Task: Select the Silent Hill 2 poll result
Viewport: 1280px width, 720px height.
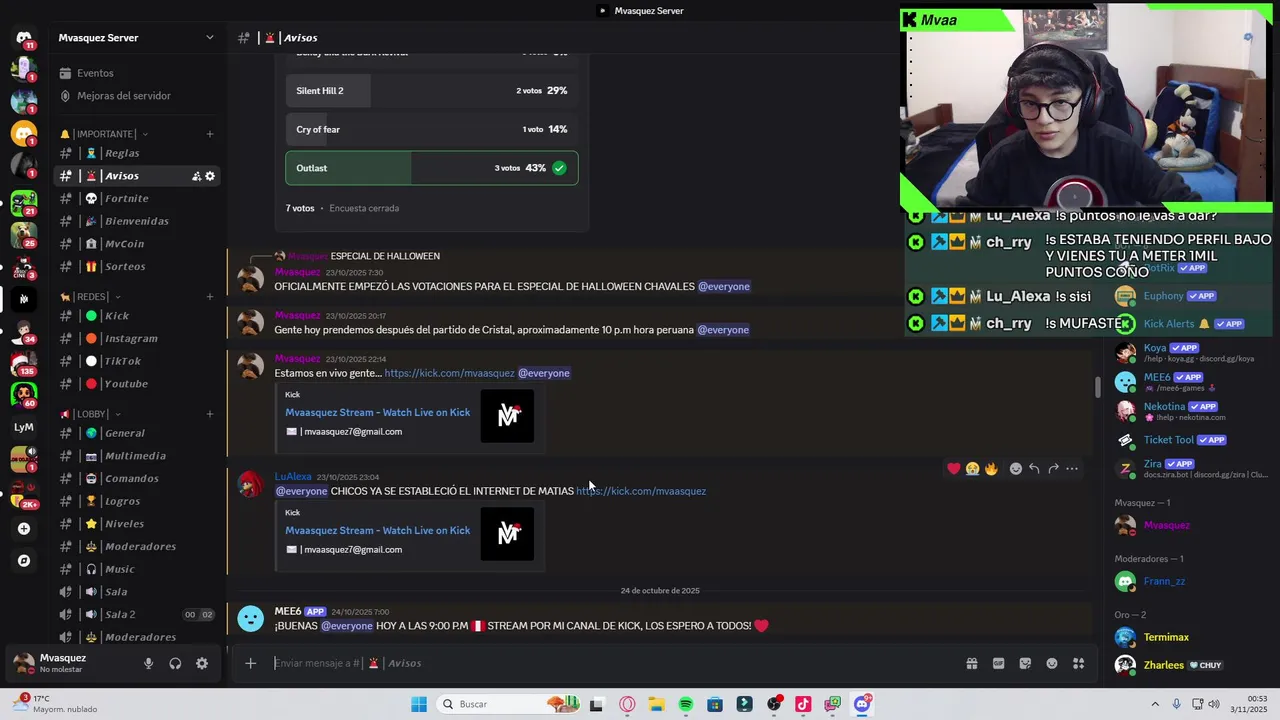Action: [x=432, y=91]
